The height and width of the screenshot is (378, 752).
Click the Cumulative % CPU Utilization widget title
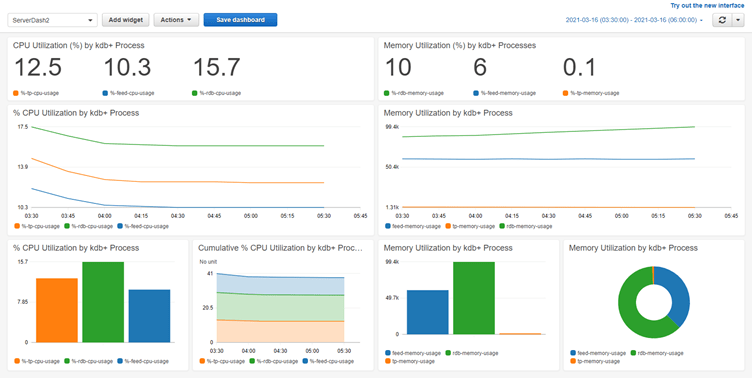[281, 248]
